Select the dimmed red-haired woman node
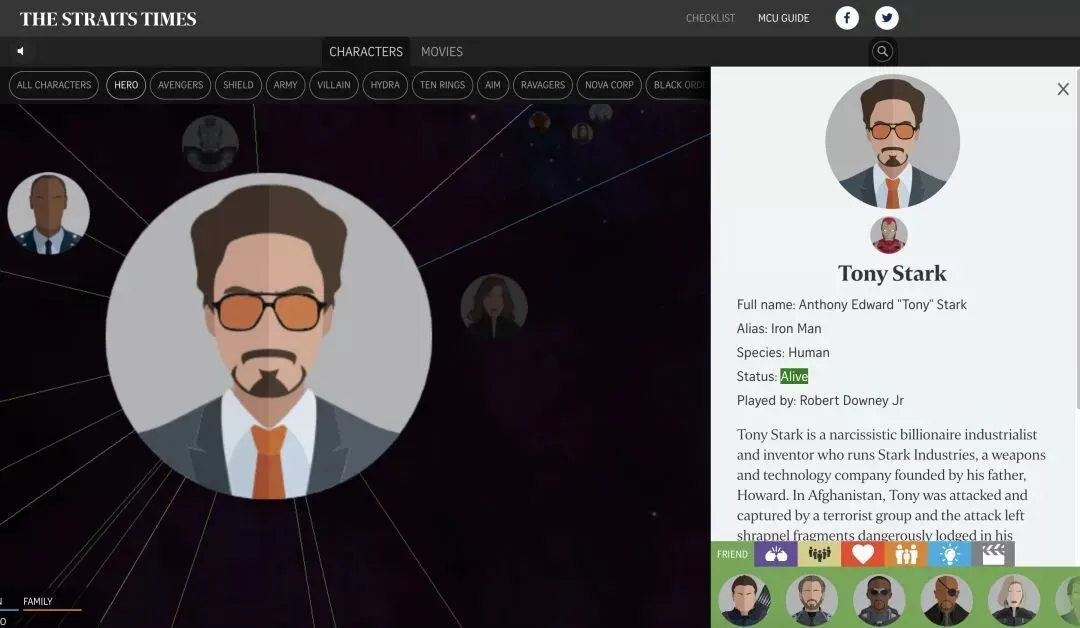The image size is (1080, 628). click(494, 308)
